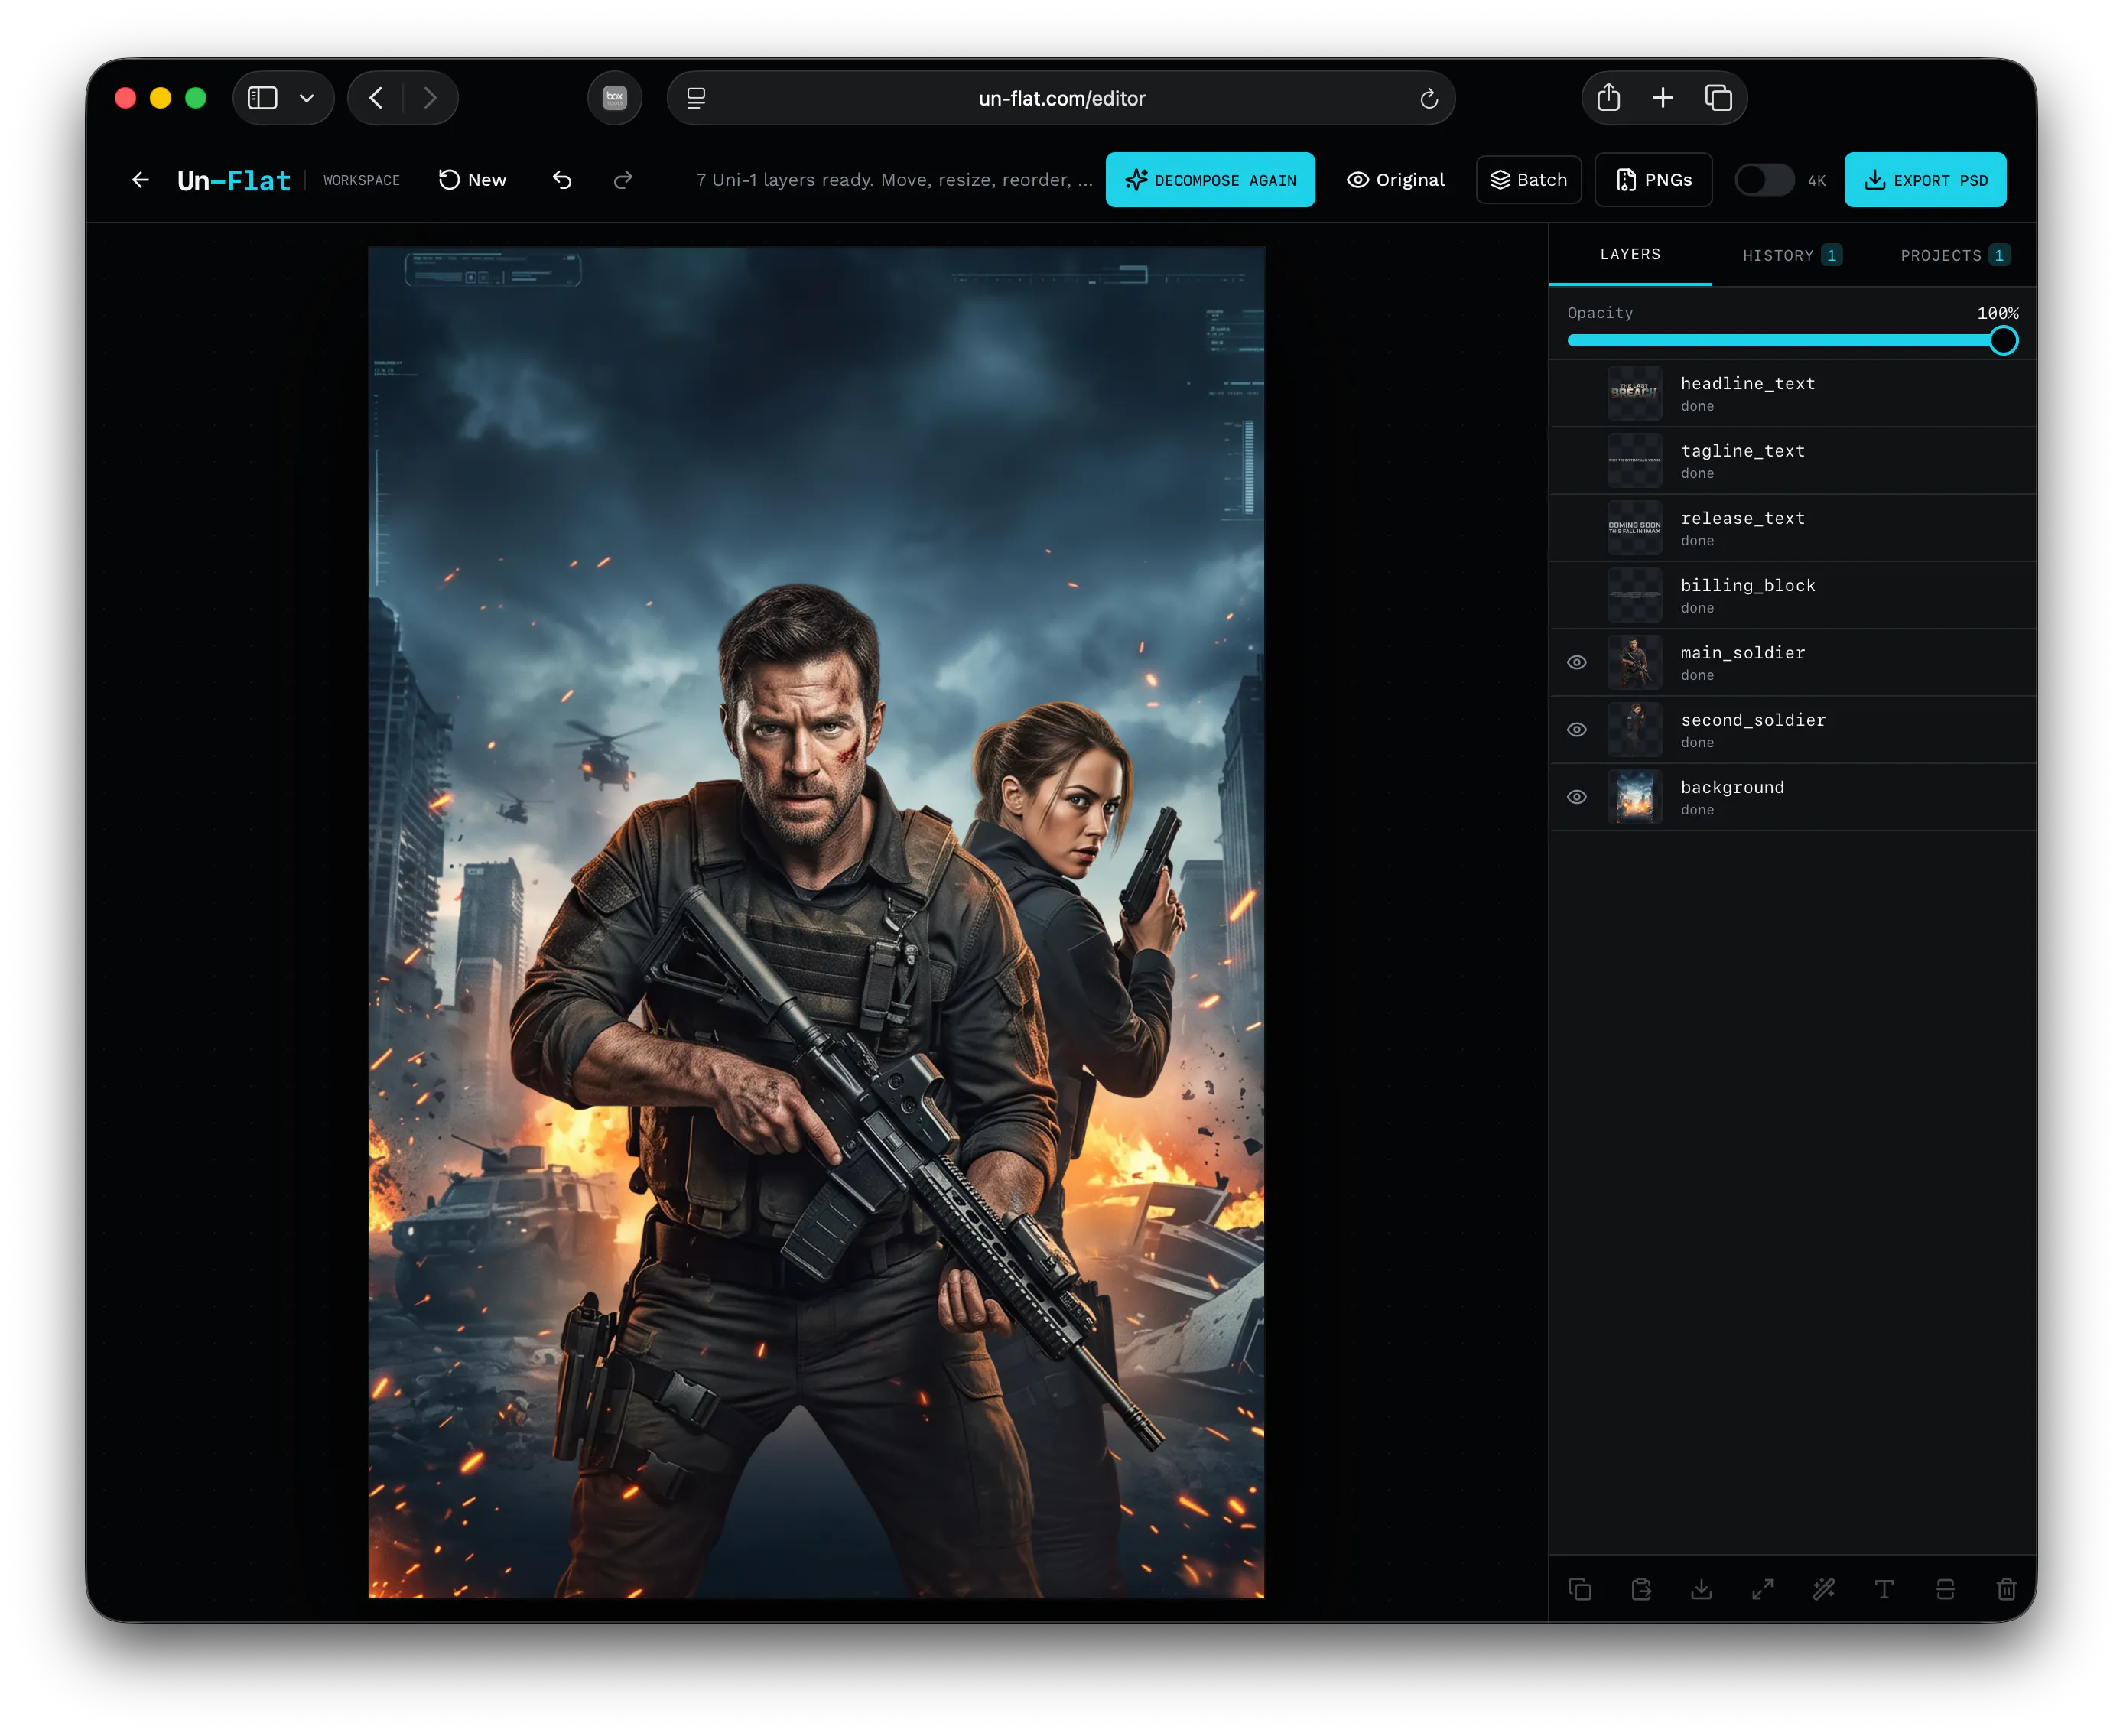Switch to the Projects tab

tap(1954, 256)
